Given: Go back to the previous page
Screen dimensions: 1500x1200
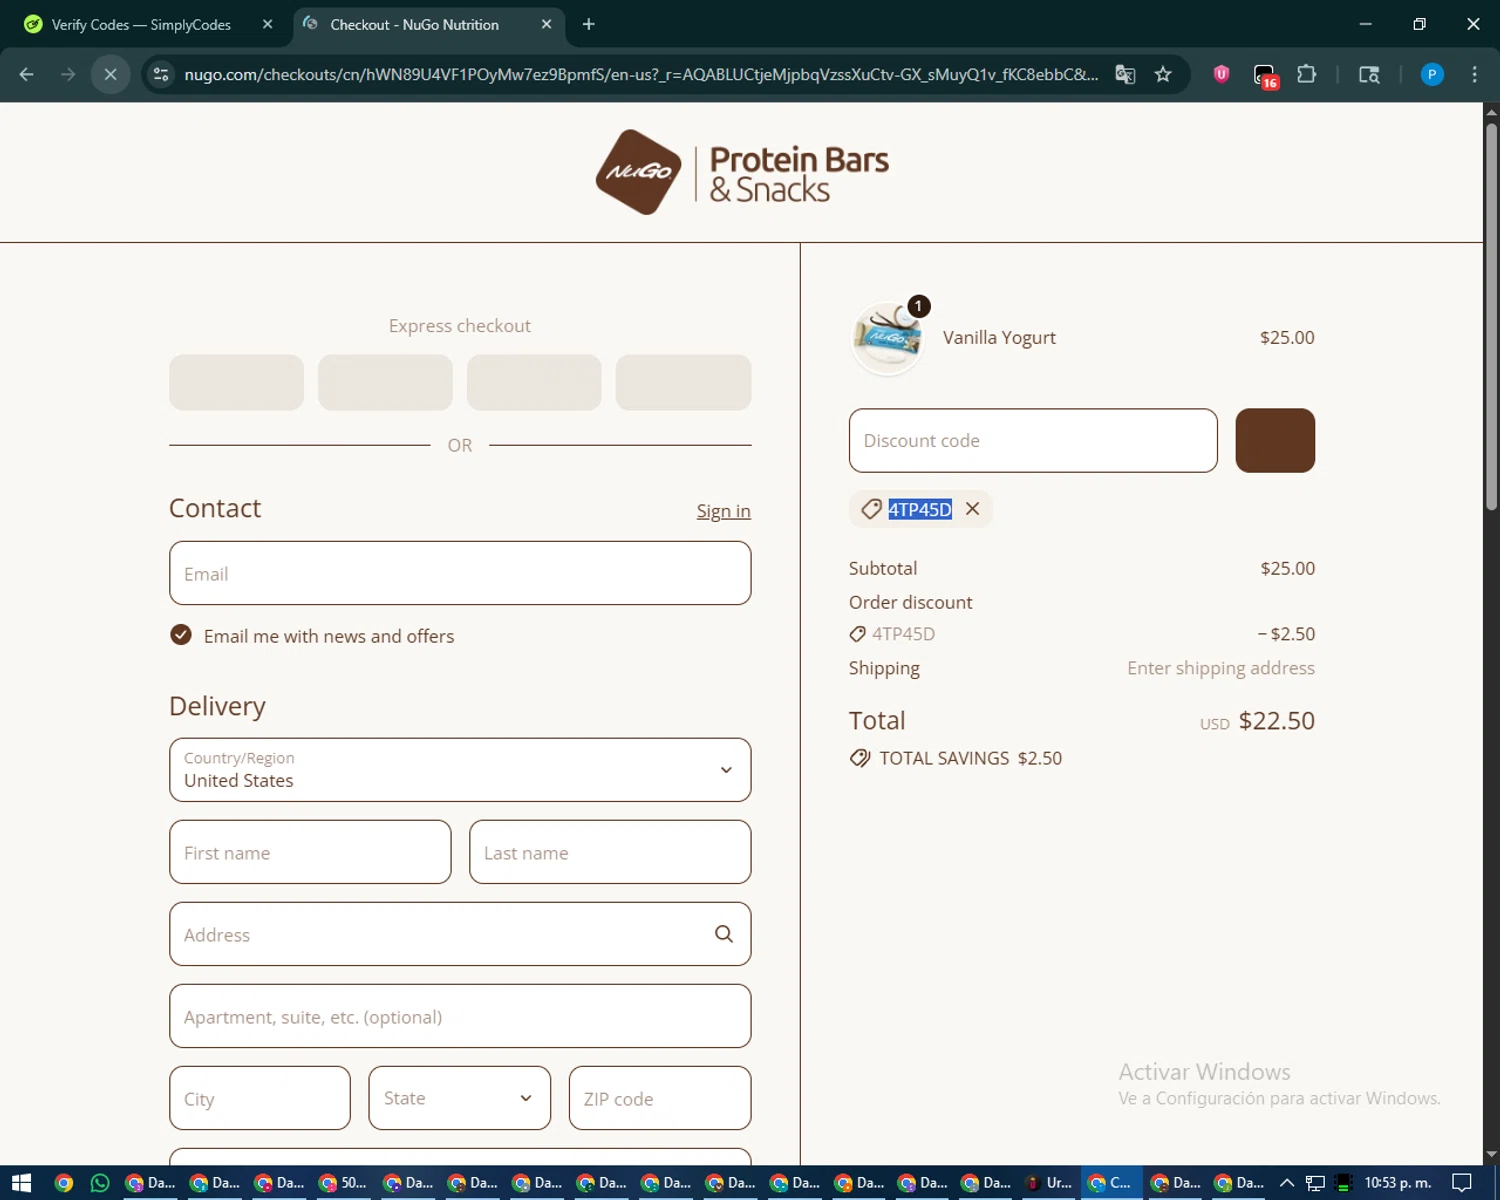Looking at the screenshot, I should click(26, 74).
